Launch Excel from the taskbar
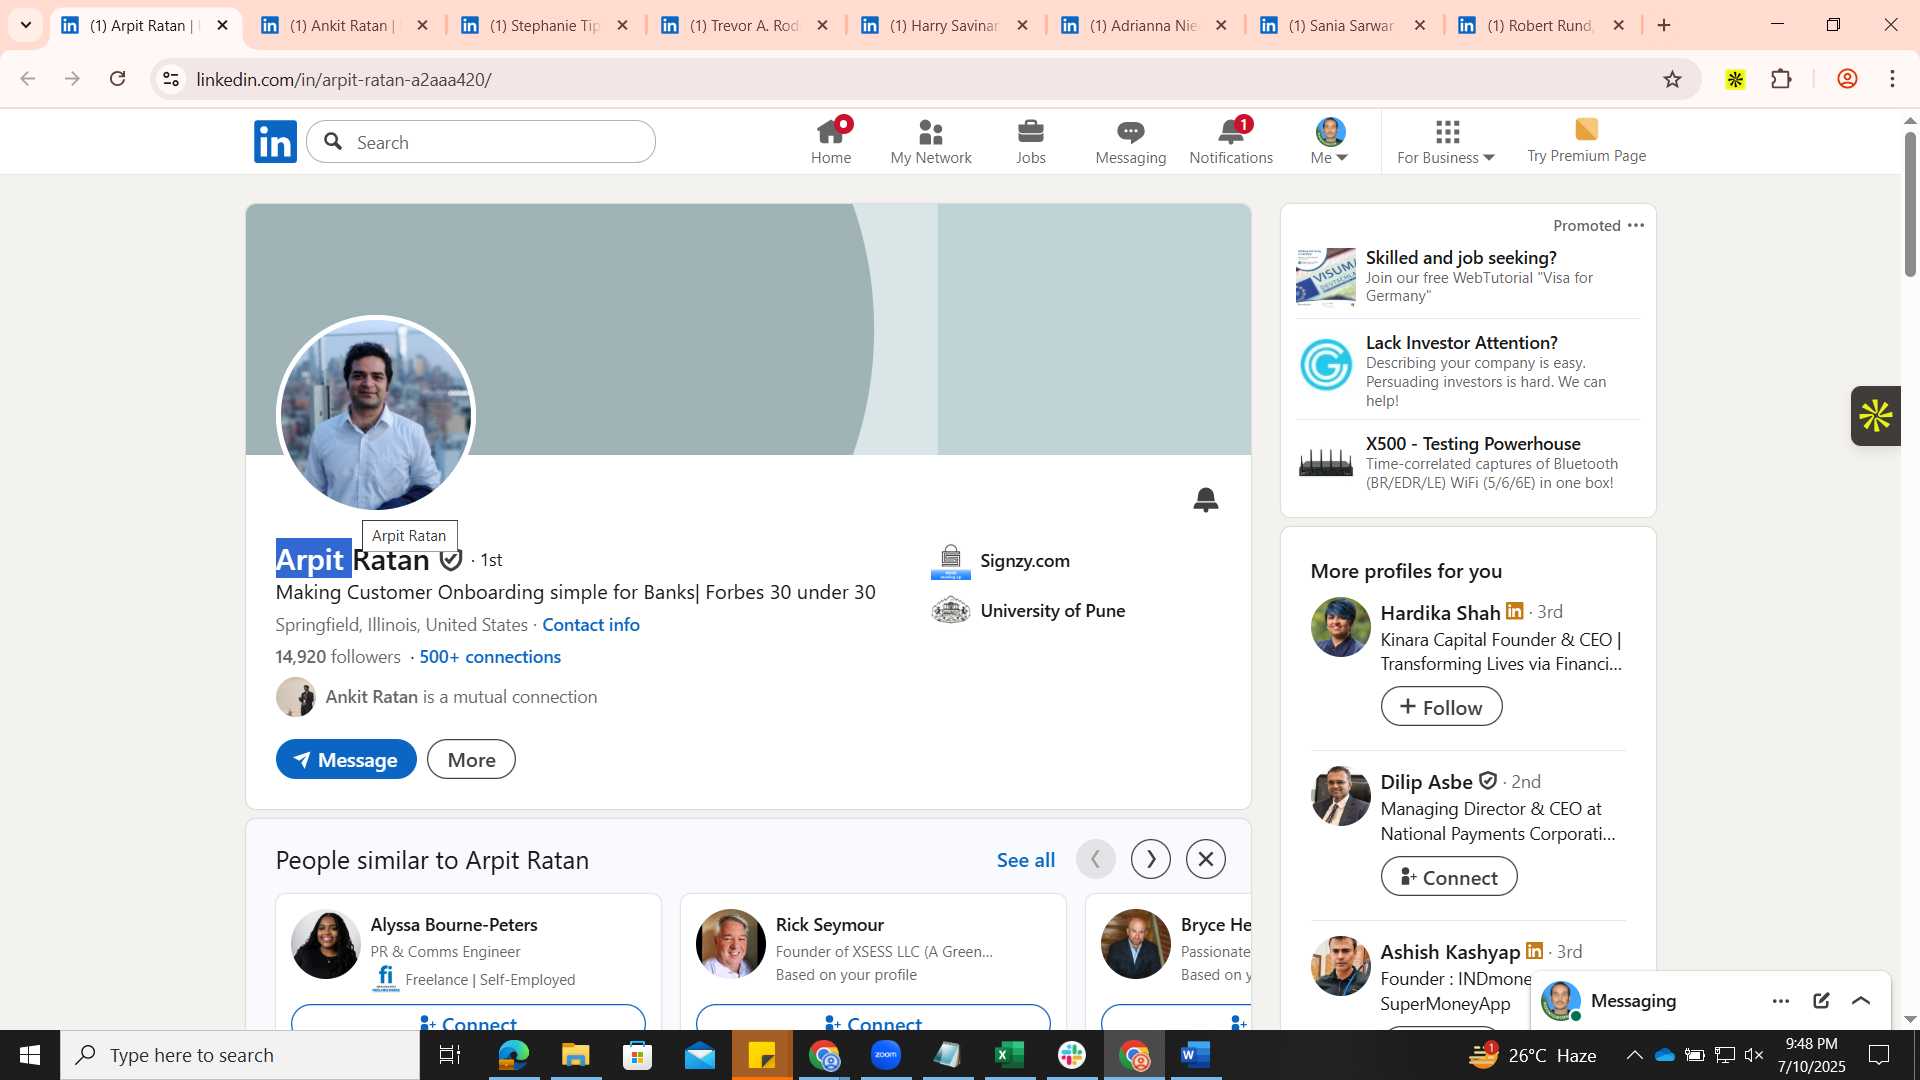The width and height of the screenshot is (1920, 1080). point(1010,1055)
